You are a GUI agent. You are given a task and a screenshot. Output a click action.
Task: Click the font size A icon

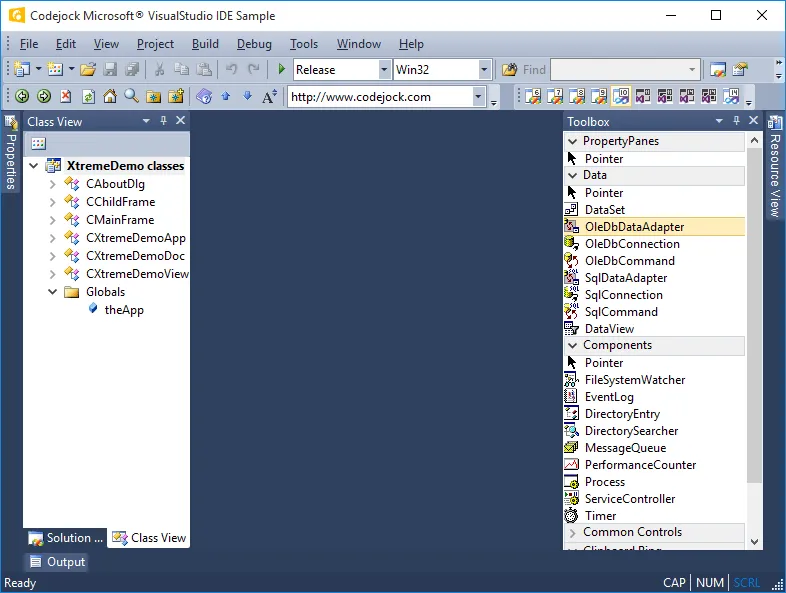pos(269,96)
